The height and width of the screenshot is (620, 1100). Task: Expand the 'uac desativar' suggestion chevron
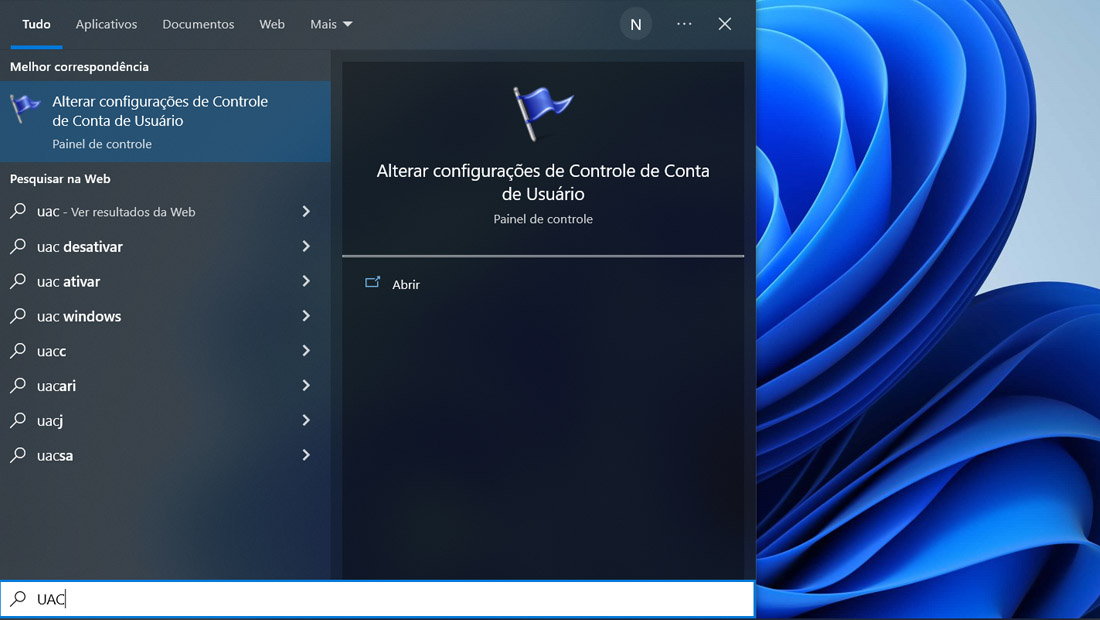coord(306,246)
